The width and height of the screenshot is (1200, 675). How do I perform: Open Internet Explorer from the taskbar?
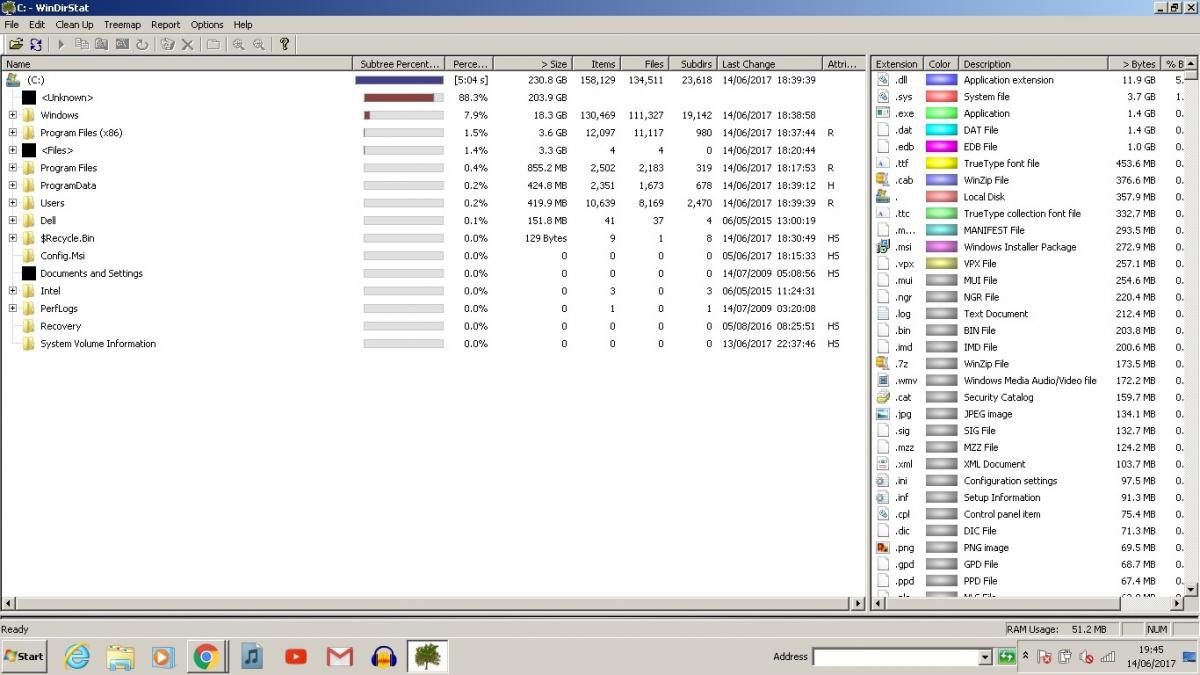pyautogui.click(x=77, y=657)
